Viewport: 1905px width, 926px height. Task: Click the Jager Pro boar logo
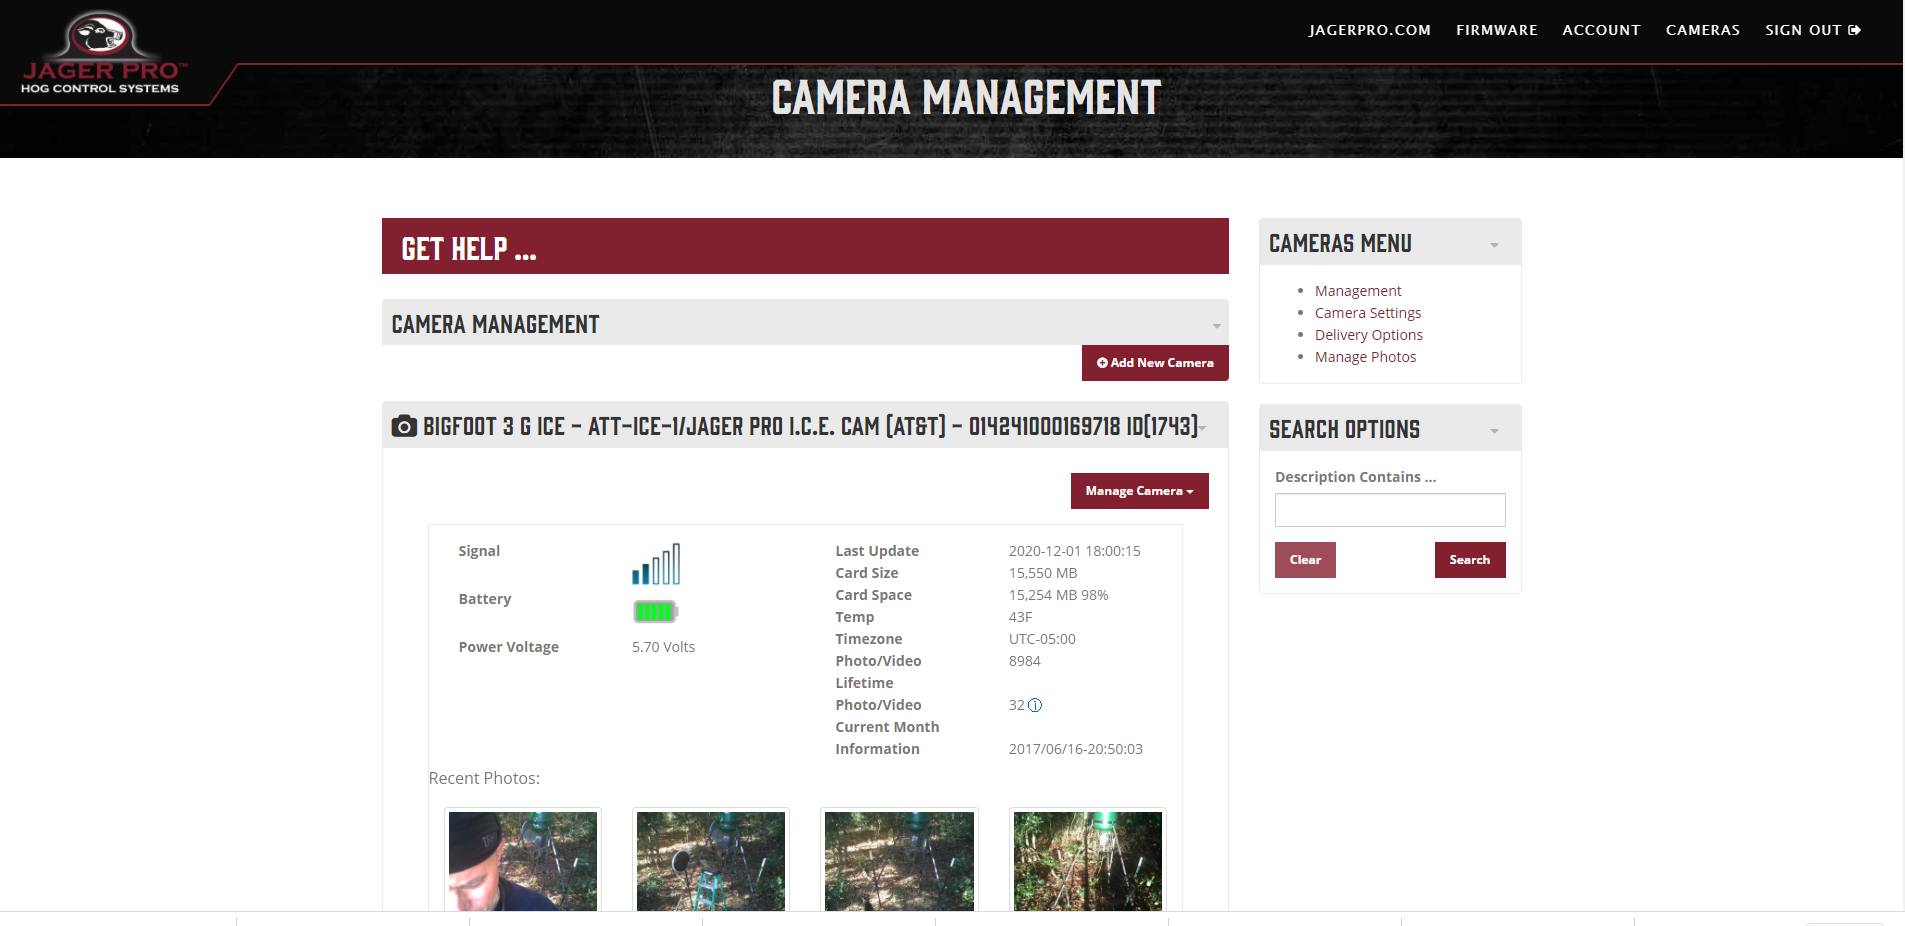tap(100, 52)
